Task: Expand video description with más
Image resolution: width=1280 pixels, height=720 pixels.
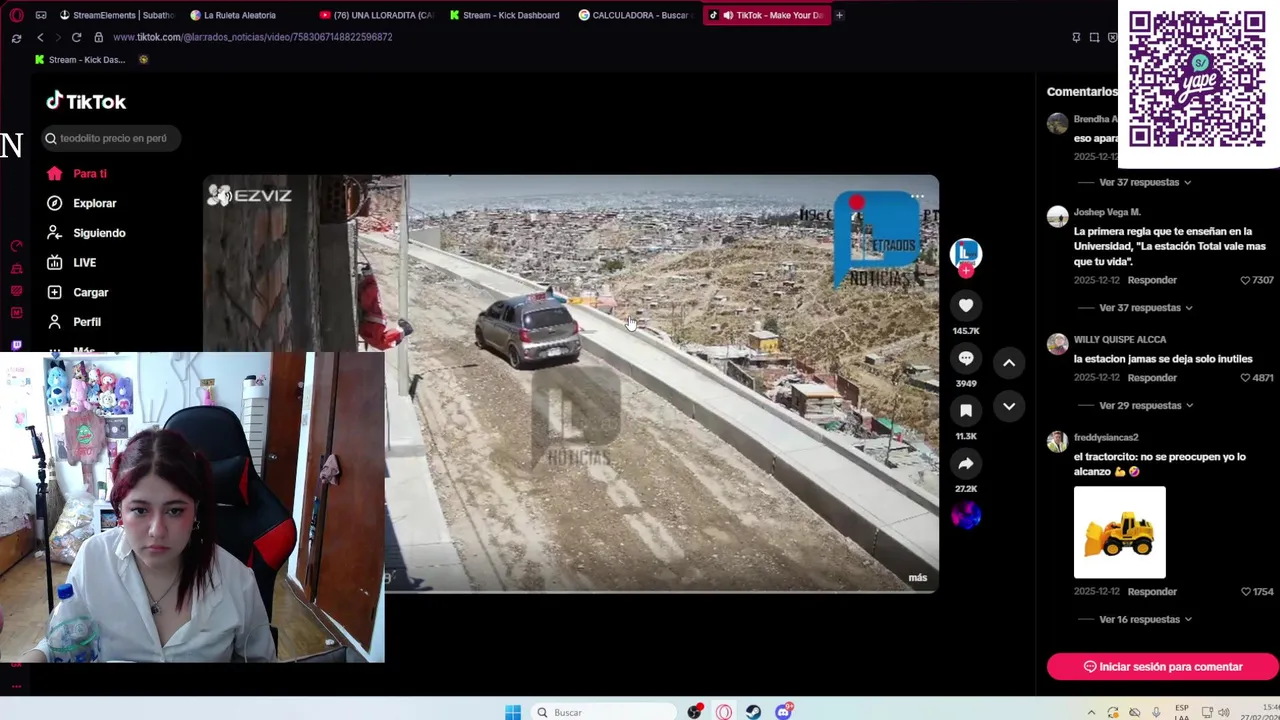Action: point(917,578)
